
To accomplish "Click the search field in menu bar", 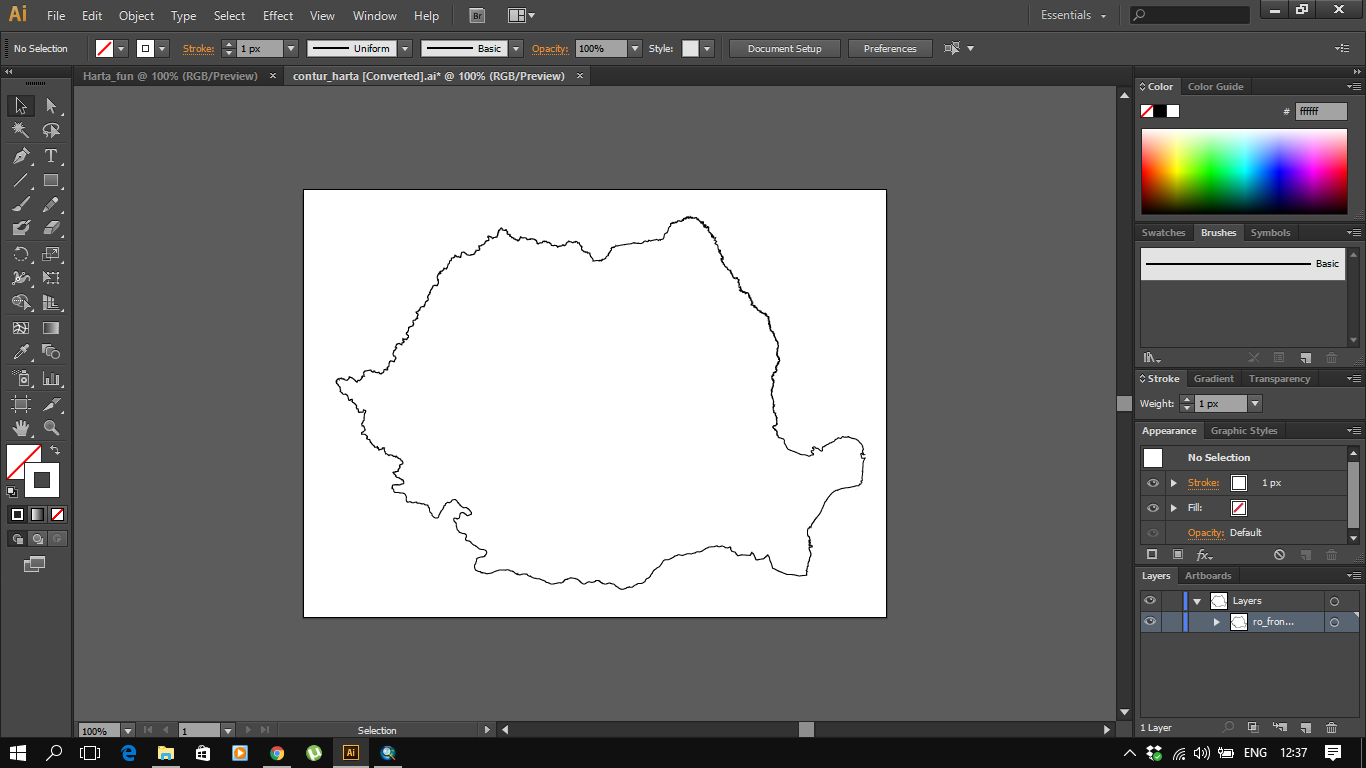I will click(x=1190, y=16).
